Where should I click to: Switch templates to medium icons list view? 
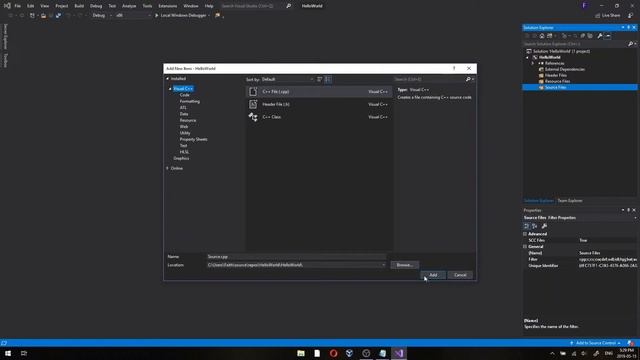pyautogui.click(x=328, y=79)
